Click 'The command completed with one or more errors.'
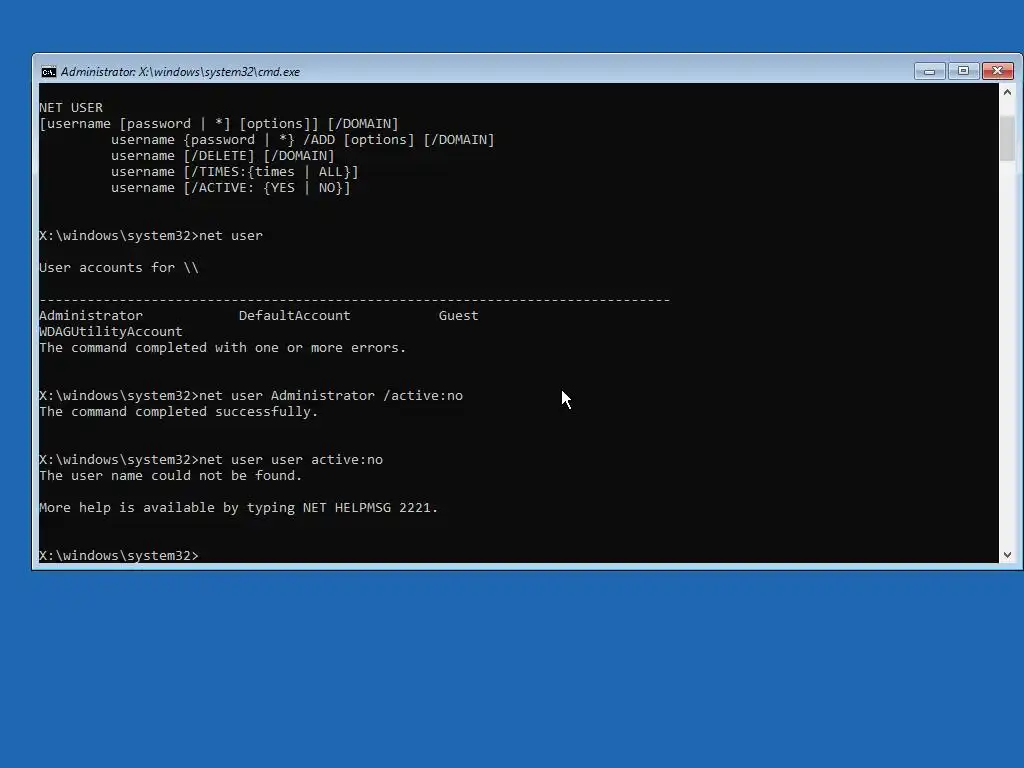 (x=223, y=347)
